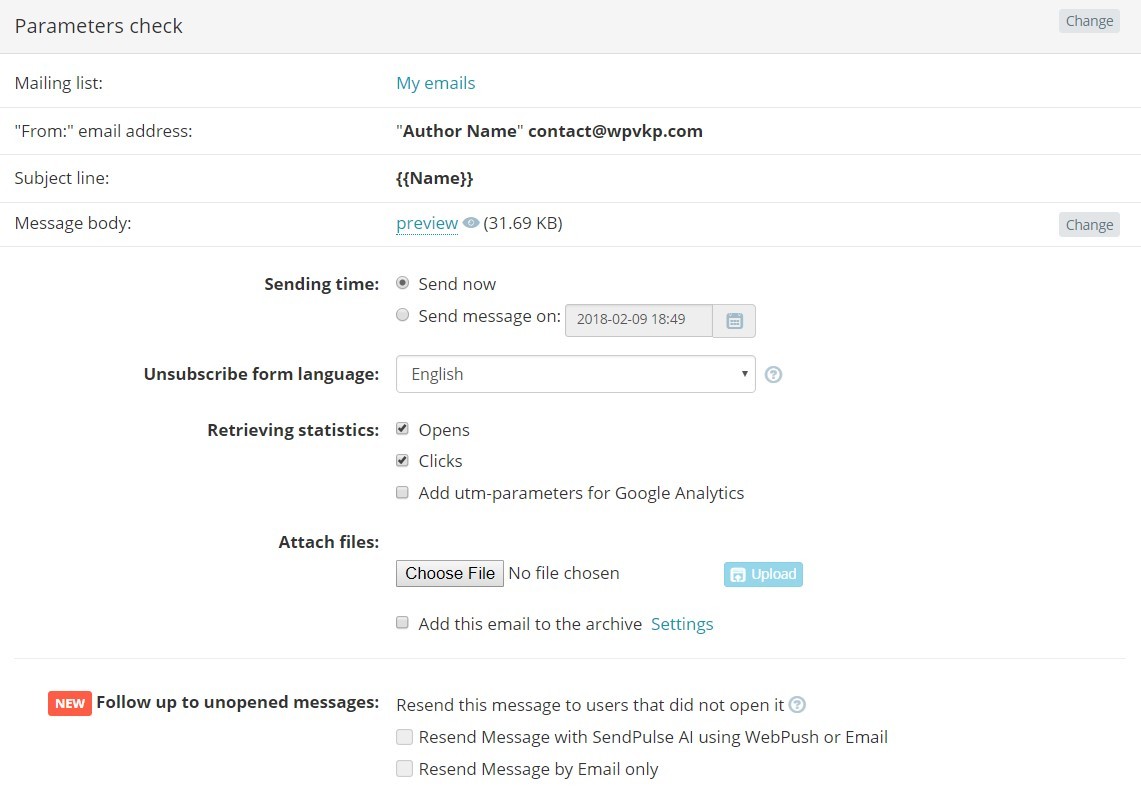Viewport: 1141px width, 794px height.
Task: Click the No file chosen text
Action: (564, 573)
